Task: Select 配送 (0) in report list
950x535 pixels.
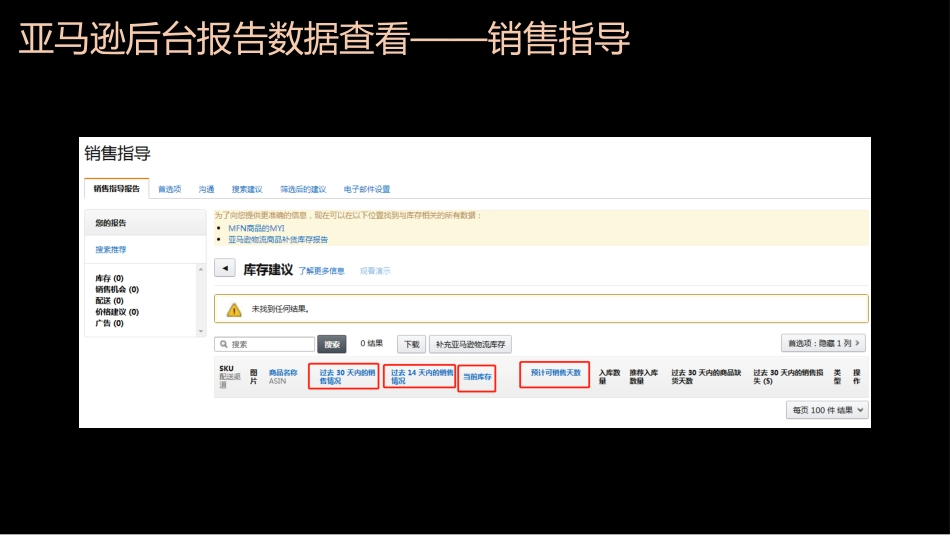Action: click(x=109, y=301)
